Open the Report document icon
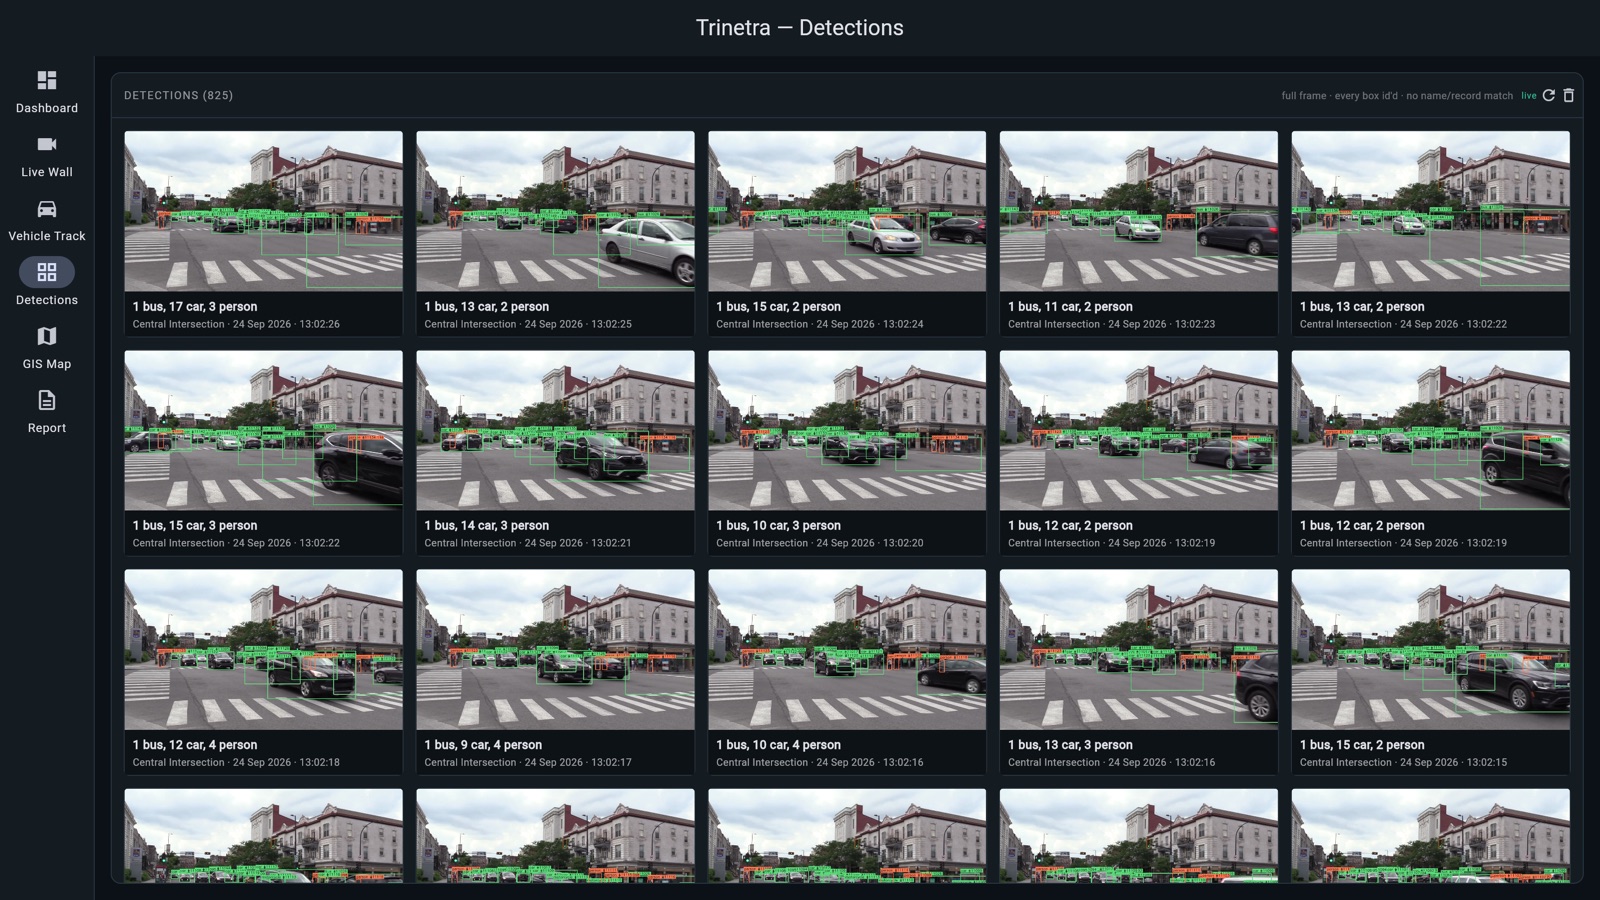1600x900 pixels. point(47,400)
